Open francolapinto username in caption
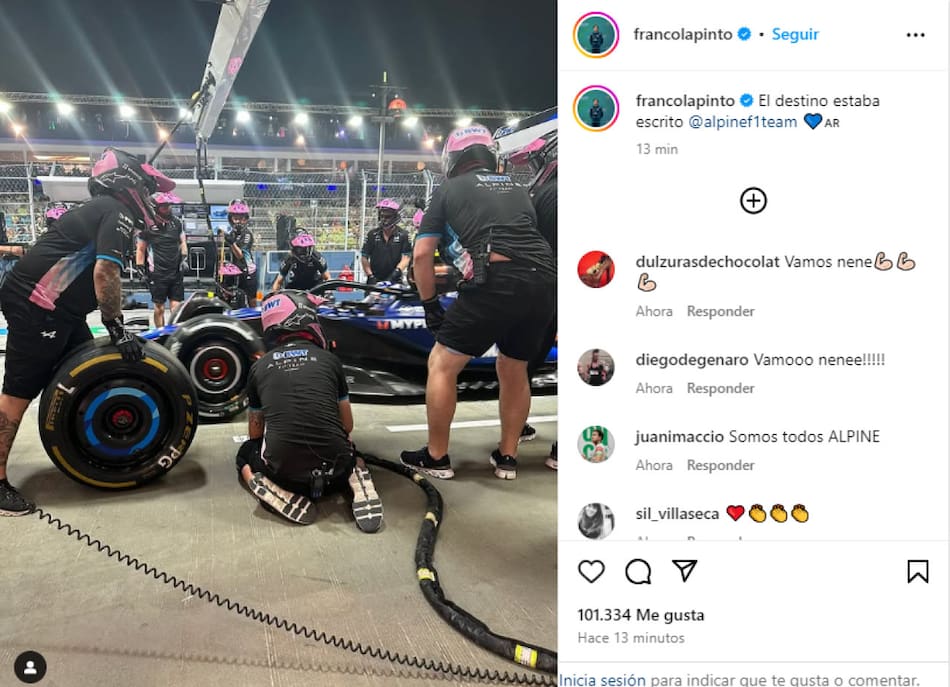 (x=685, y=101)
